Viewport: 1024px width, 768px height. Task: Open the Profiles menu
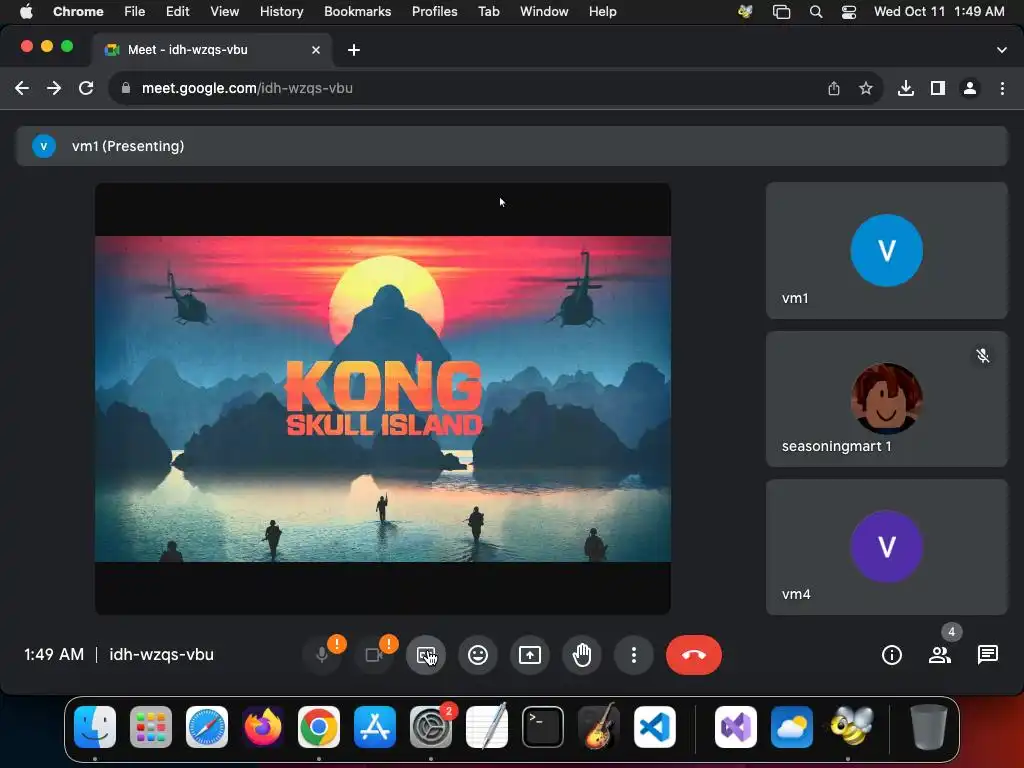tap(434, 12)
